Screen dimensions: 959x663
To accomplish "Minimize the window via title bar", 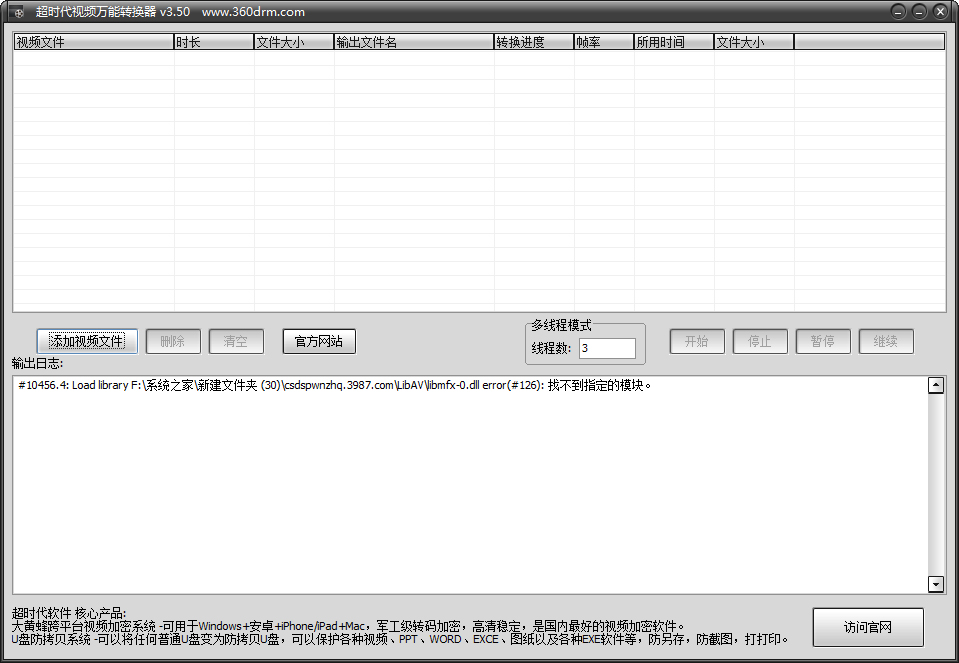I will [898, 12].
